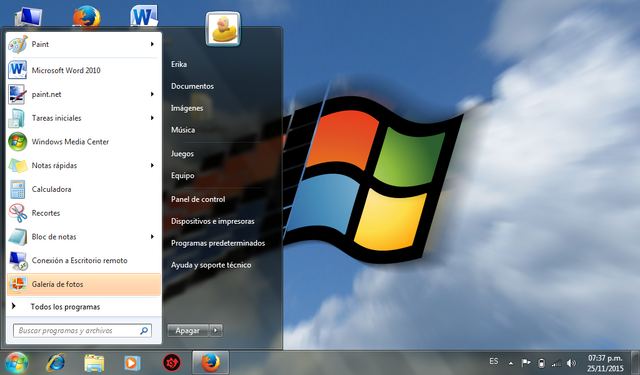Launch Windows Media Center icon

coord(18,142)
